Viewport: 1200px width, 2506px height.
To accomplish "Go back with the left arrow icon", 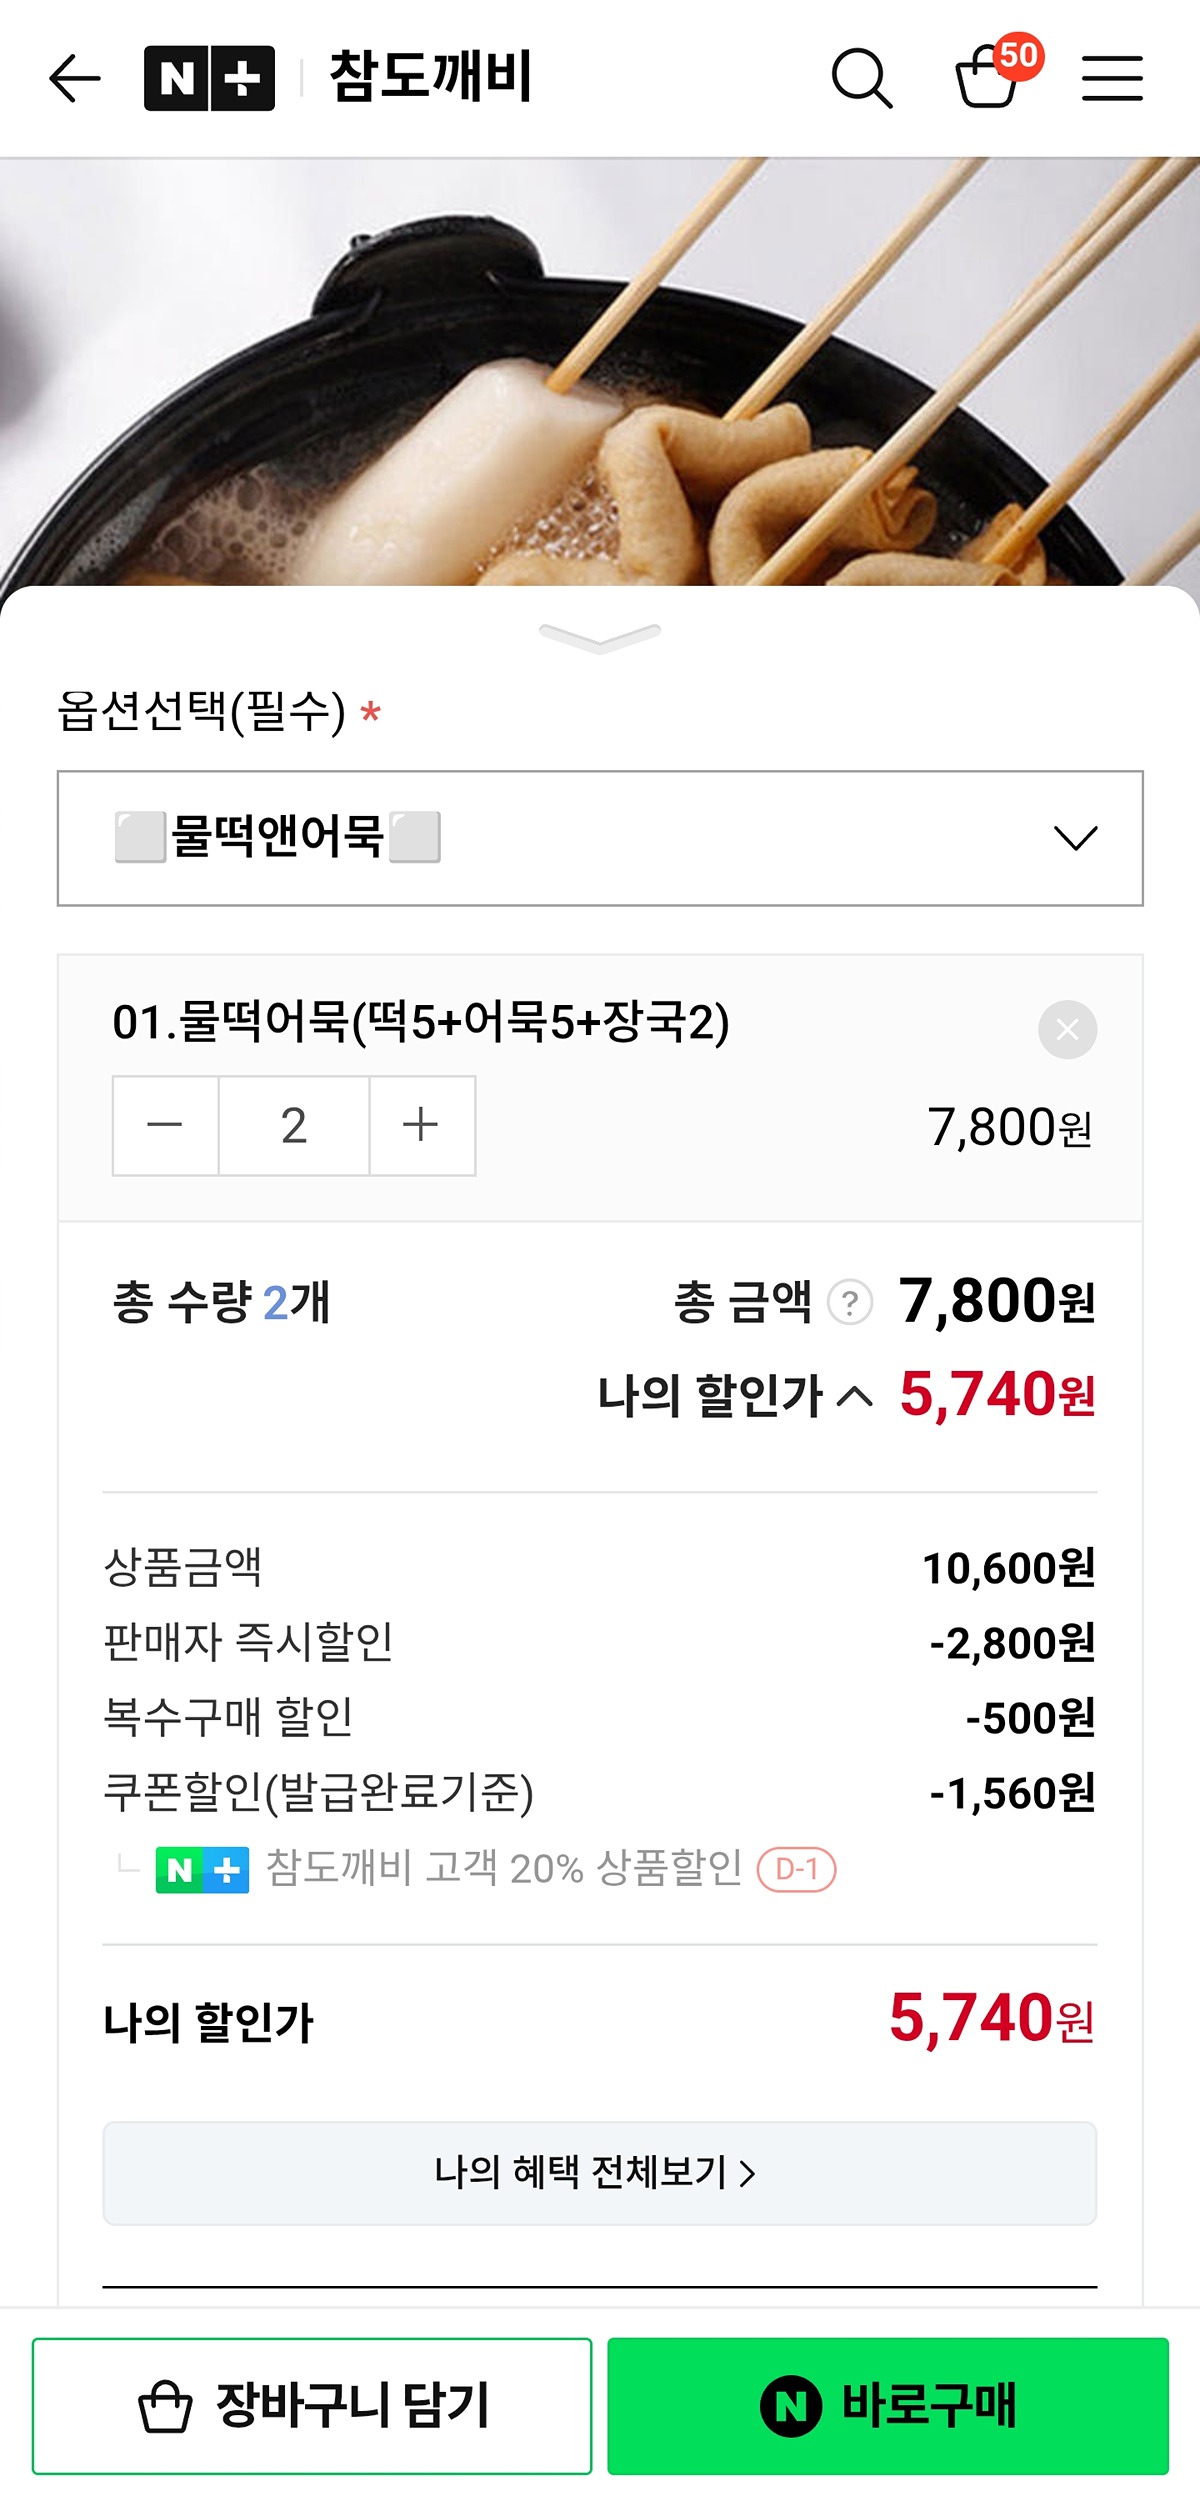I will tap(75, 78).
